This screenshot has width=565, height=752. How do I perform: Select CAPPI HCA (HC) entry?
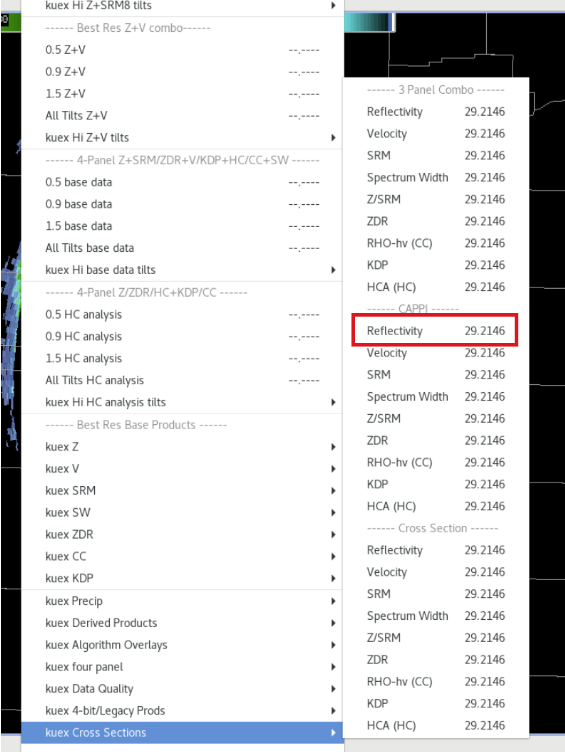pyautogui.click(x=436, y=506)
